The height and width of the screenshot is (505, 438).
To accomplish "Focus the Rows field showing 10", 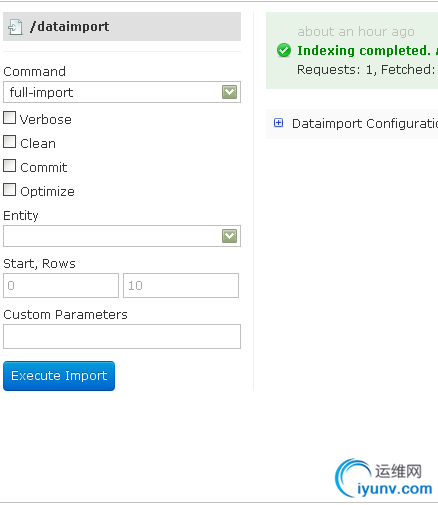I will [181, 285].
